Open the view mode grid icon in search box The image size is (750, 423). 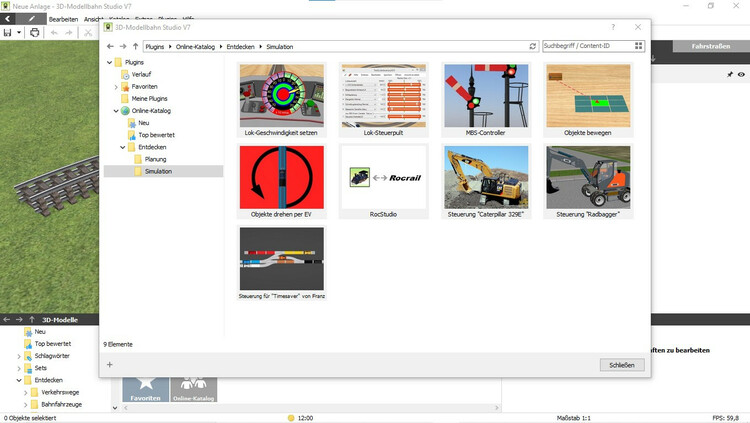click(x=638, y=46)
